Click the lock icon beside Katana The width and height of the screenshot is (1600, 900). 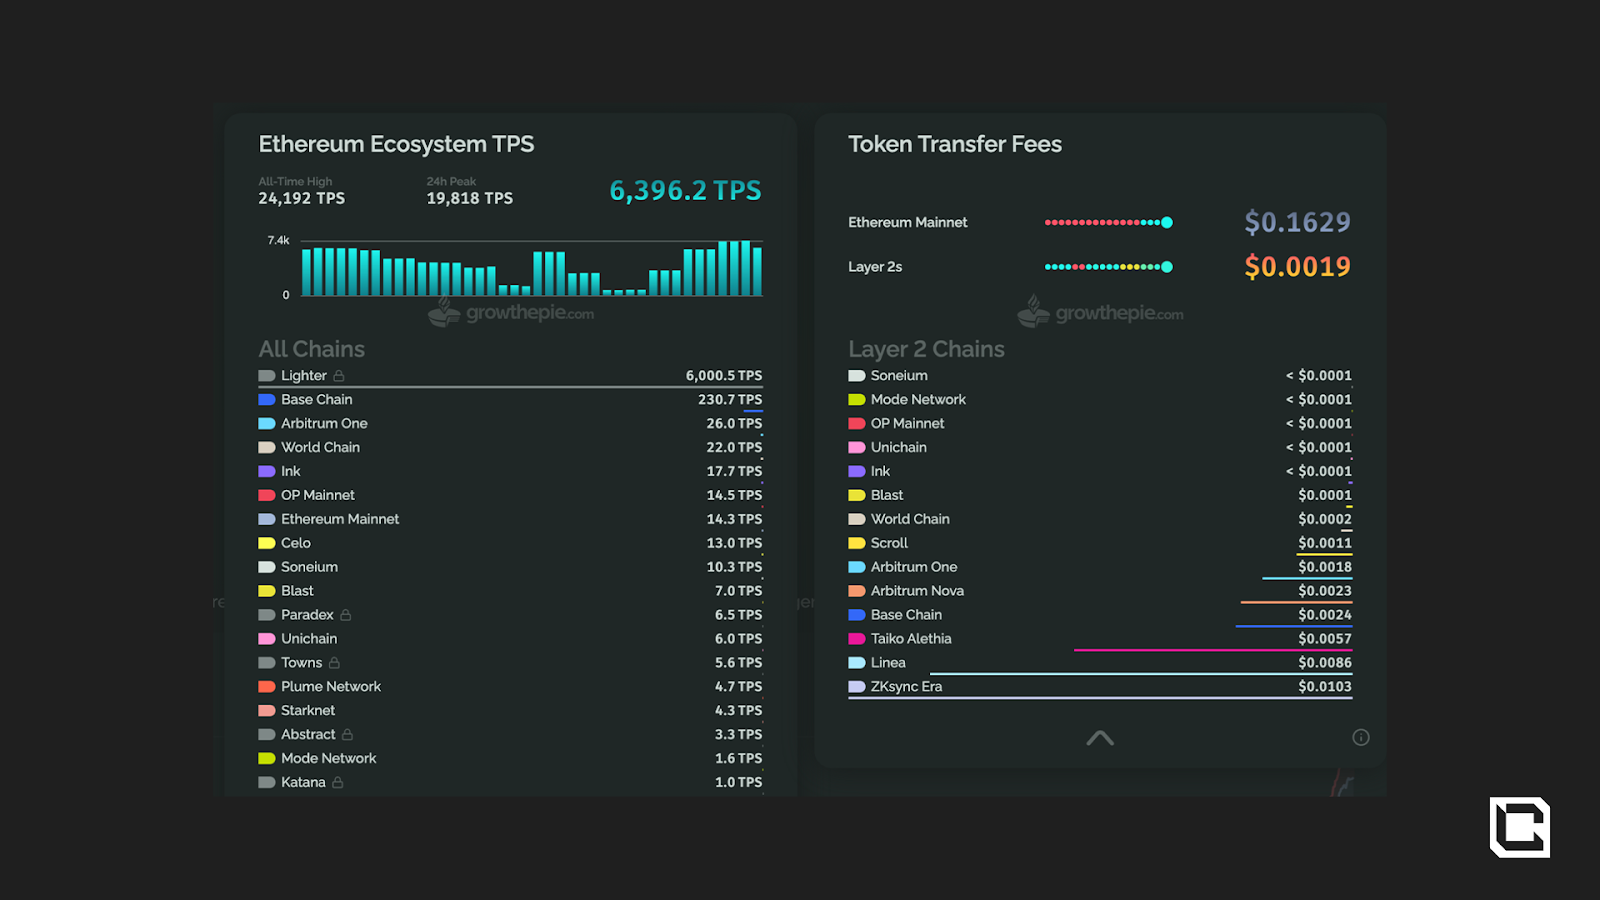338,783
